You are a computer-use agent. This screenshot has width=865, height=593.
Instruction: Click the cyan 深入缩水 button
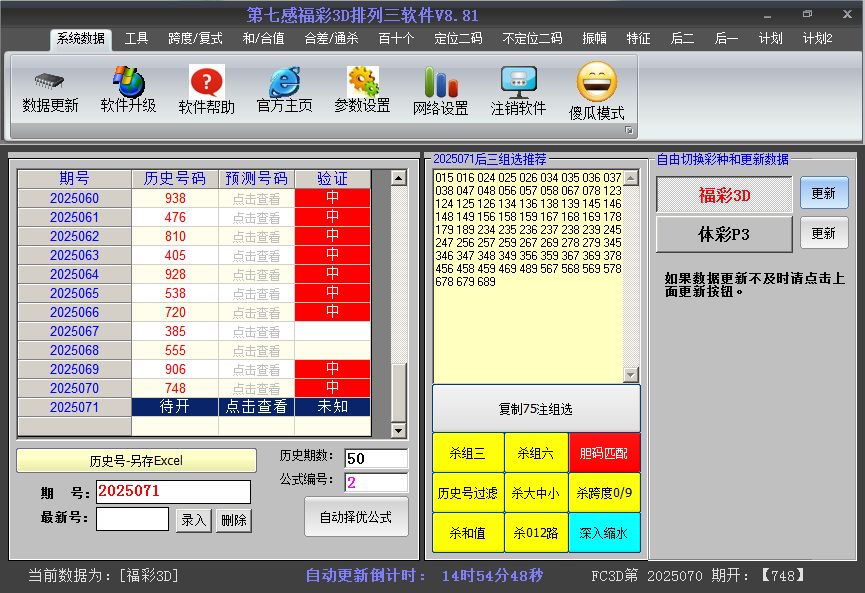(x=604, y=533)
